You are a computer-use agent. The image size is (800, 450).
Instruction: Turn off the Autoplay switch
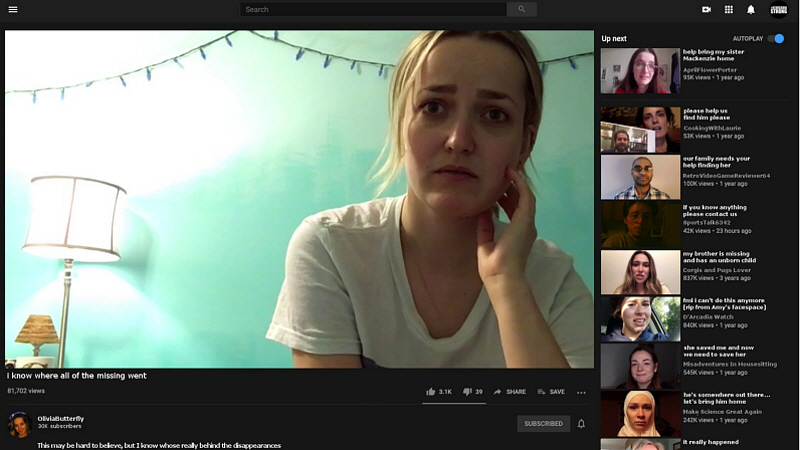click(776, 38)
